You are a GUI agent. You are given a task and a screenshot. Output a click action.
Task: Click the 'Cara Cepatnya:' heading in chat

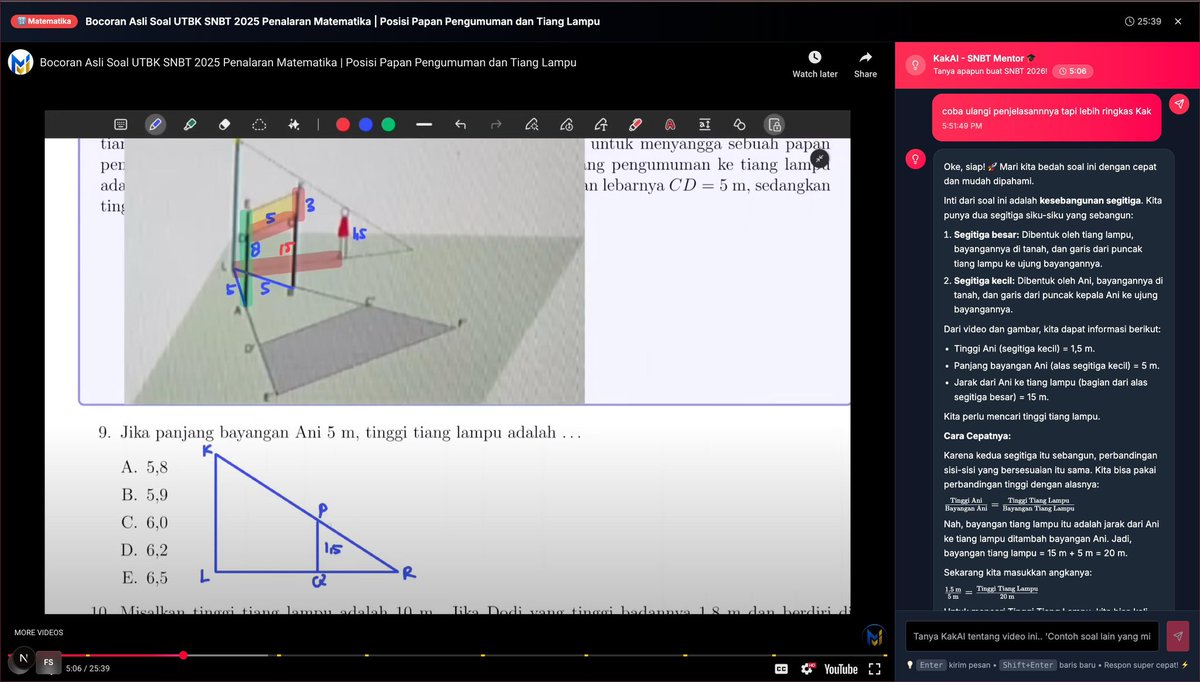pos(978,436)
